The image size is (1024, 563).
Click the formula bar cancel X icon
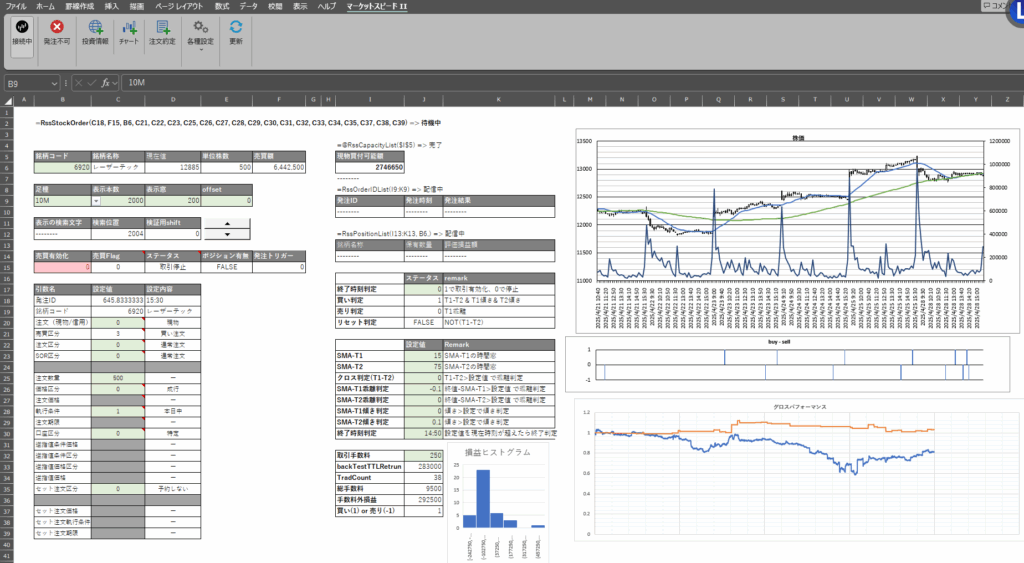(78, 83)
